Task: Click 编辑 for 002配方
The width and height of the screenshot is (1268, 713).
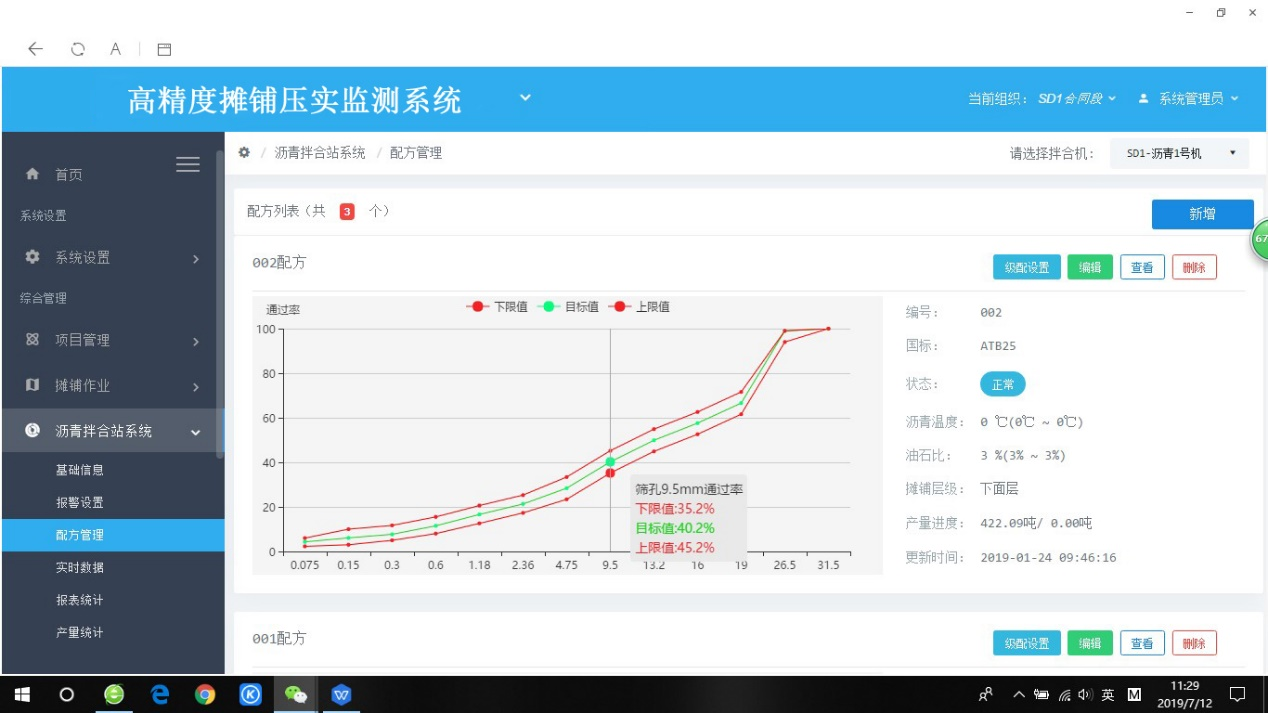Action: (1090, 267)
